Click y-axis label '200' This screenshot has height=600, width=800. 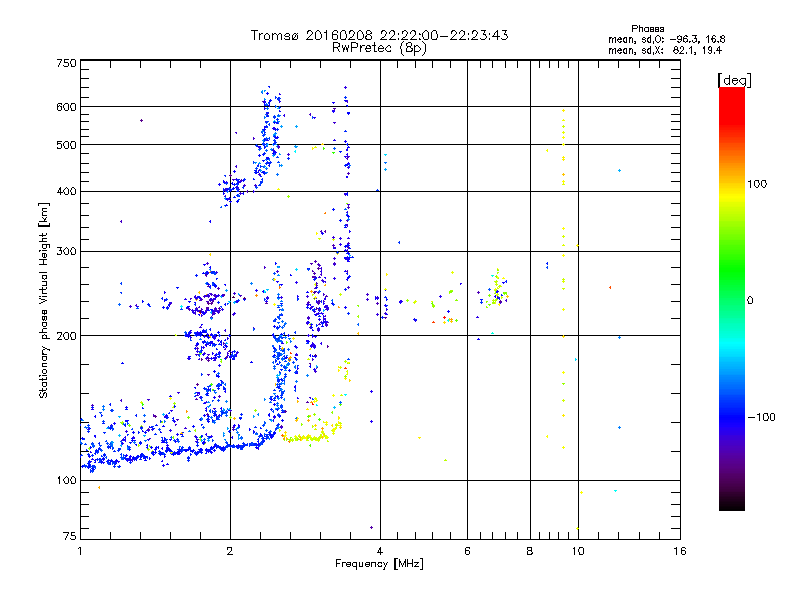tap(66, 336)
